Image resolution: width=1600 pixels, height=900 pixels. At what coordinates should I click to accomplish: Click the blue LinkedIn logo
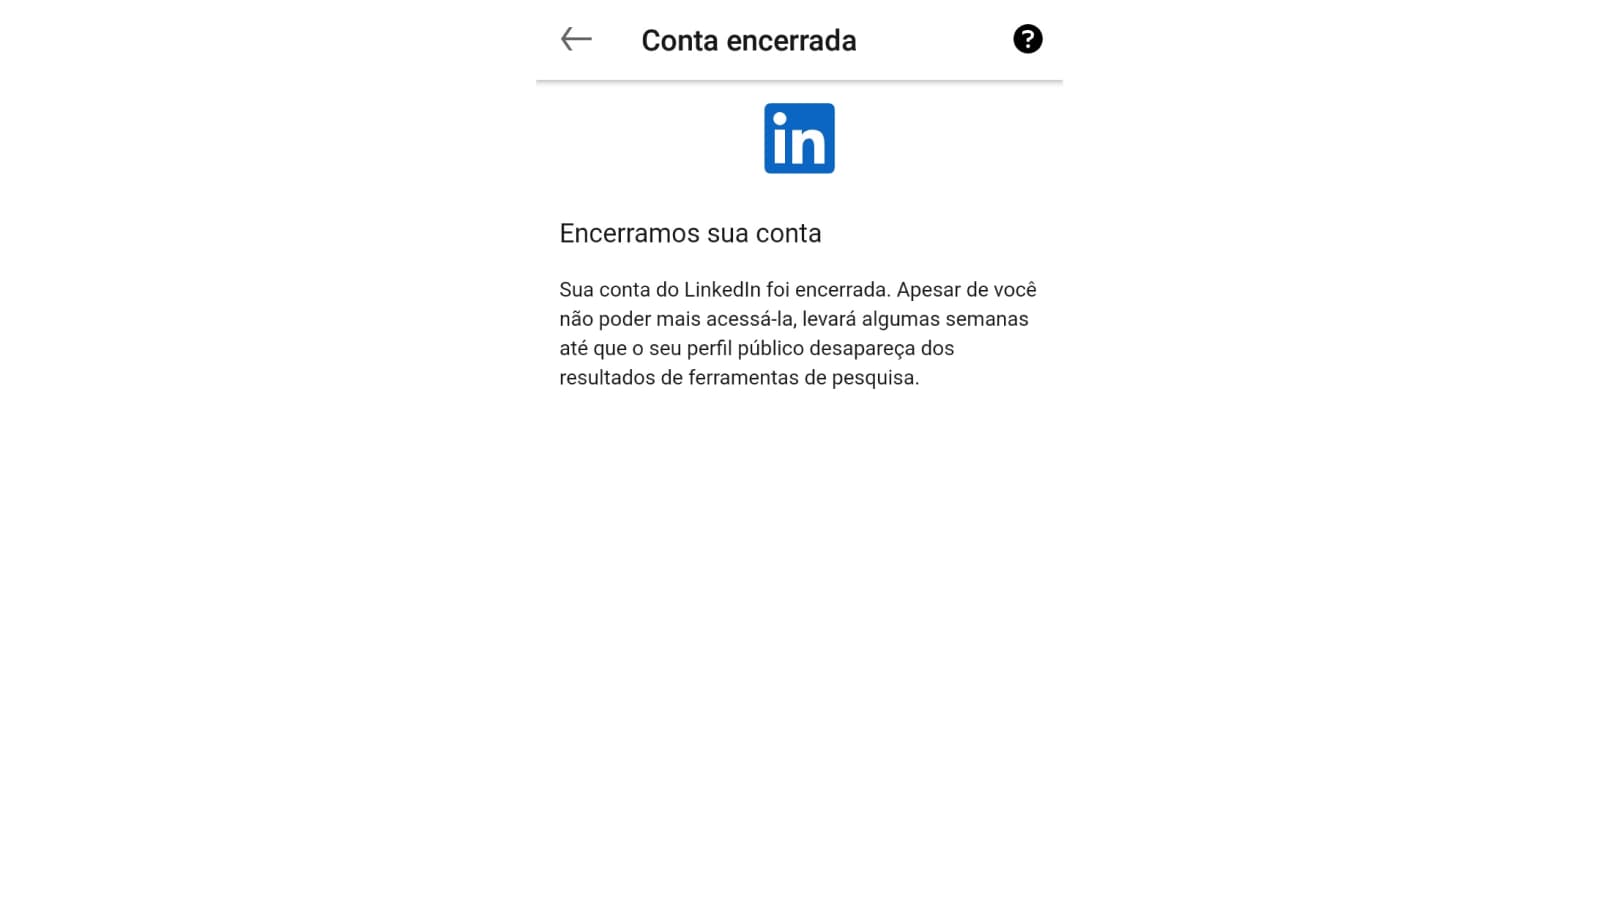[x=799, y=138]
